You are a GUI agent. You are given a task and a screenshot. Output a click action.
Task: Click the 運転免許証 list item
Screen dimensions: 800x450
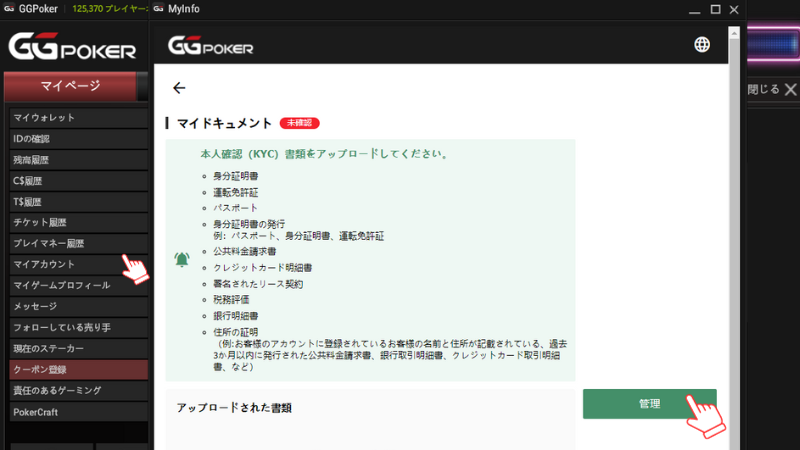[x=235, y=192]
